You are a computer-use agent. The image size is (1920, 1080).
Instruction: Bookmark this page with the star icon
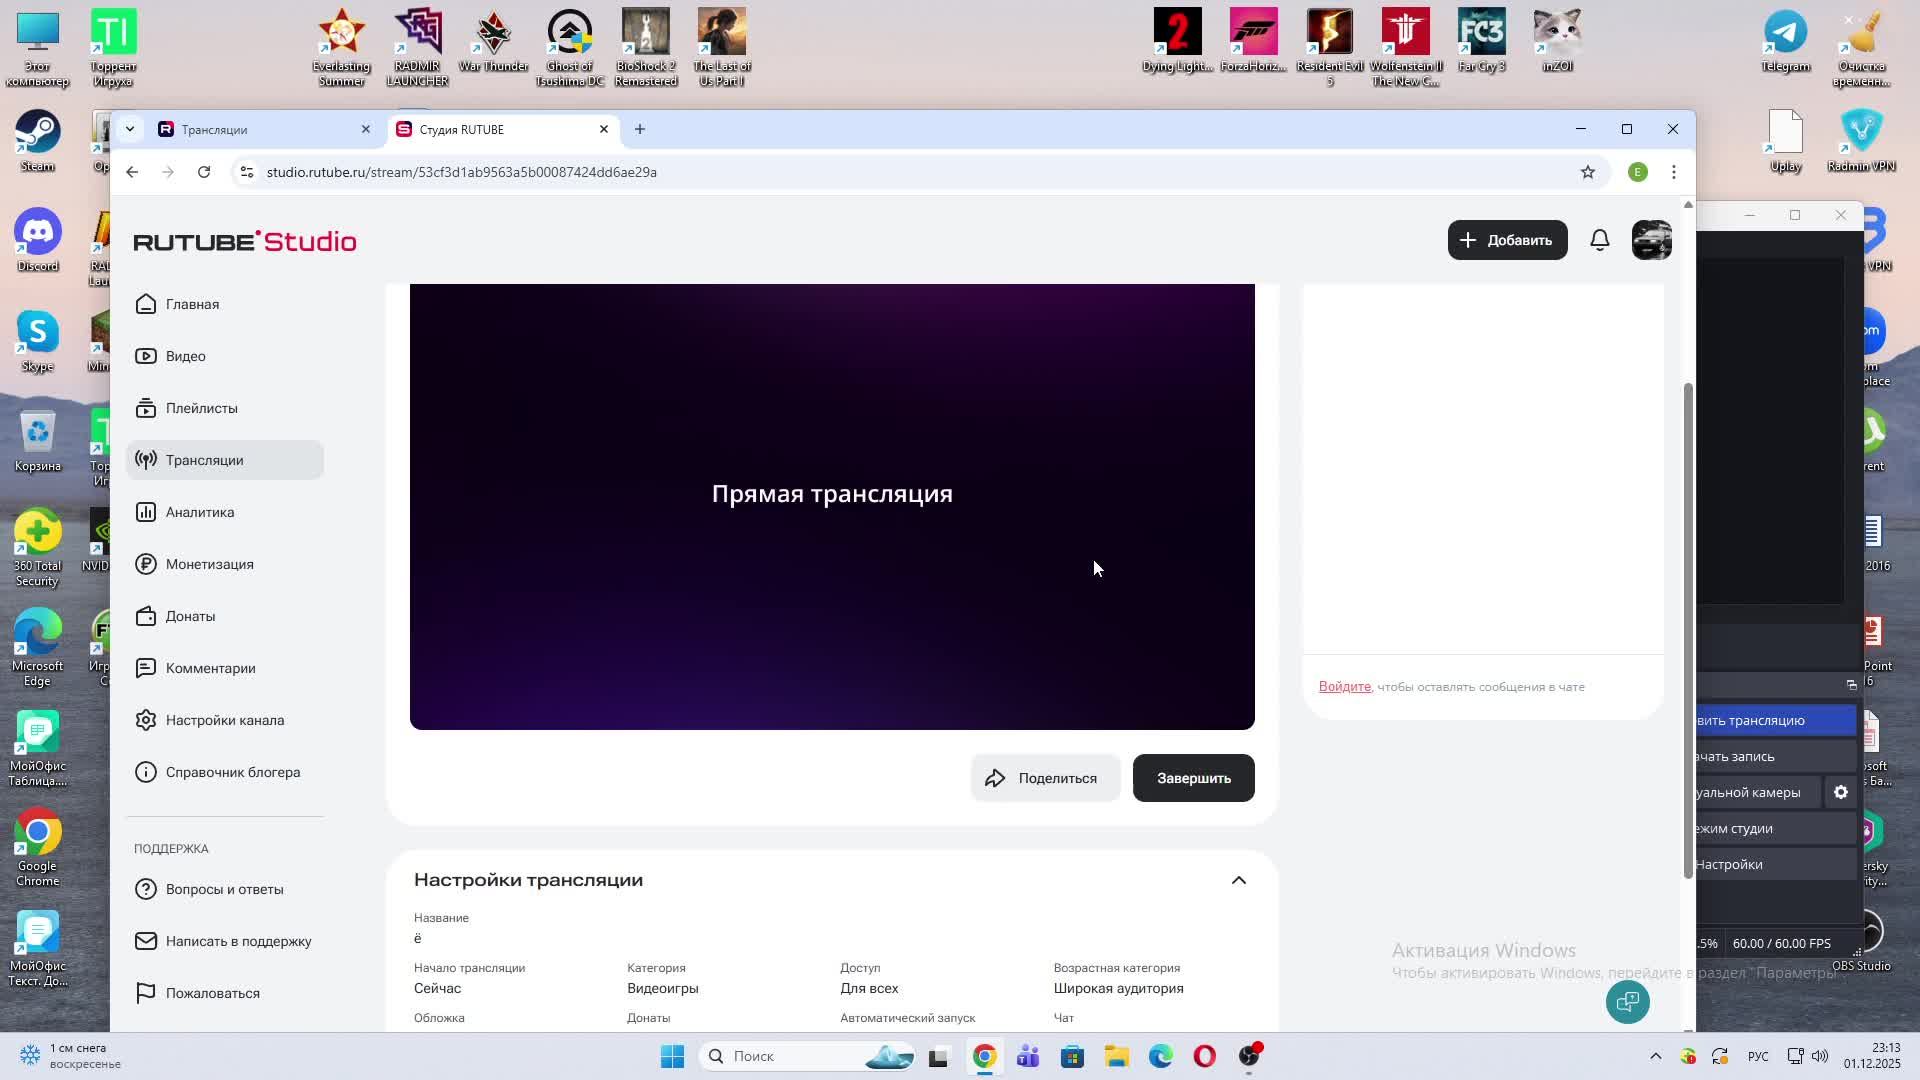tap(1587, 172)
